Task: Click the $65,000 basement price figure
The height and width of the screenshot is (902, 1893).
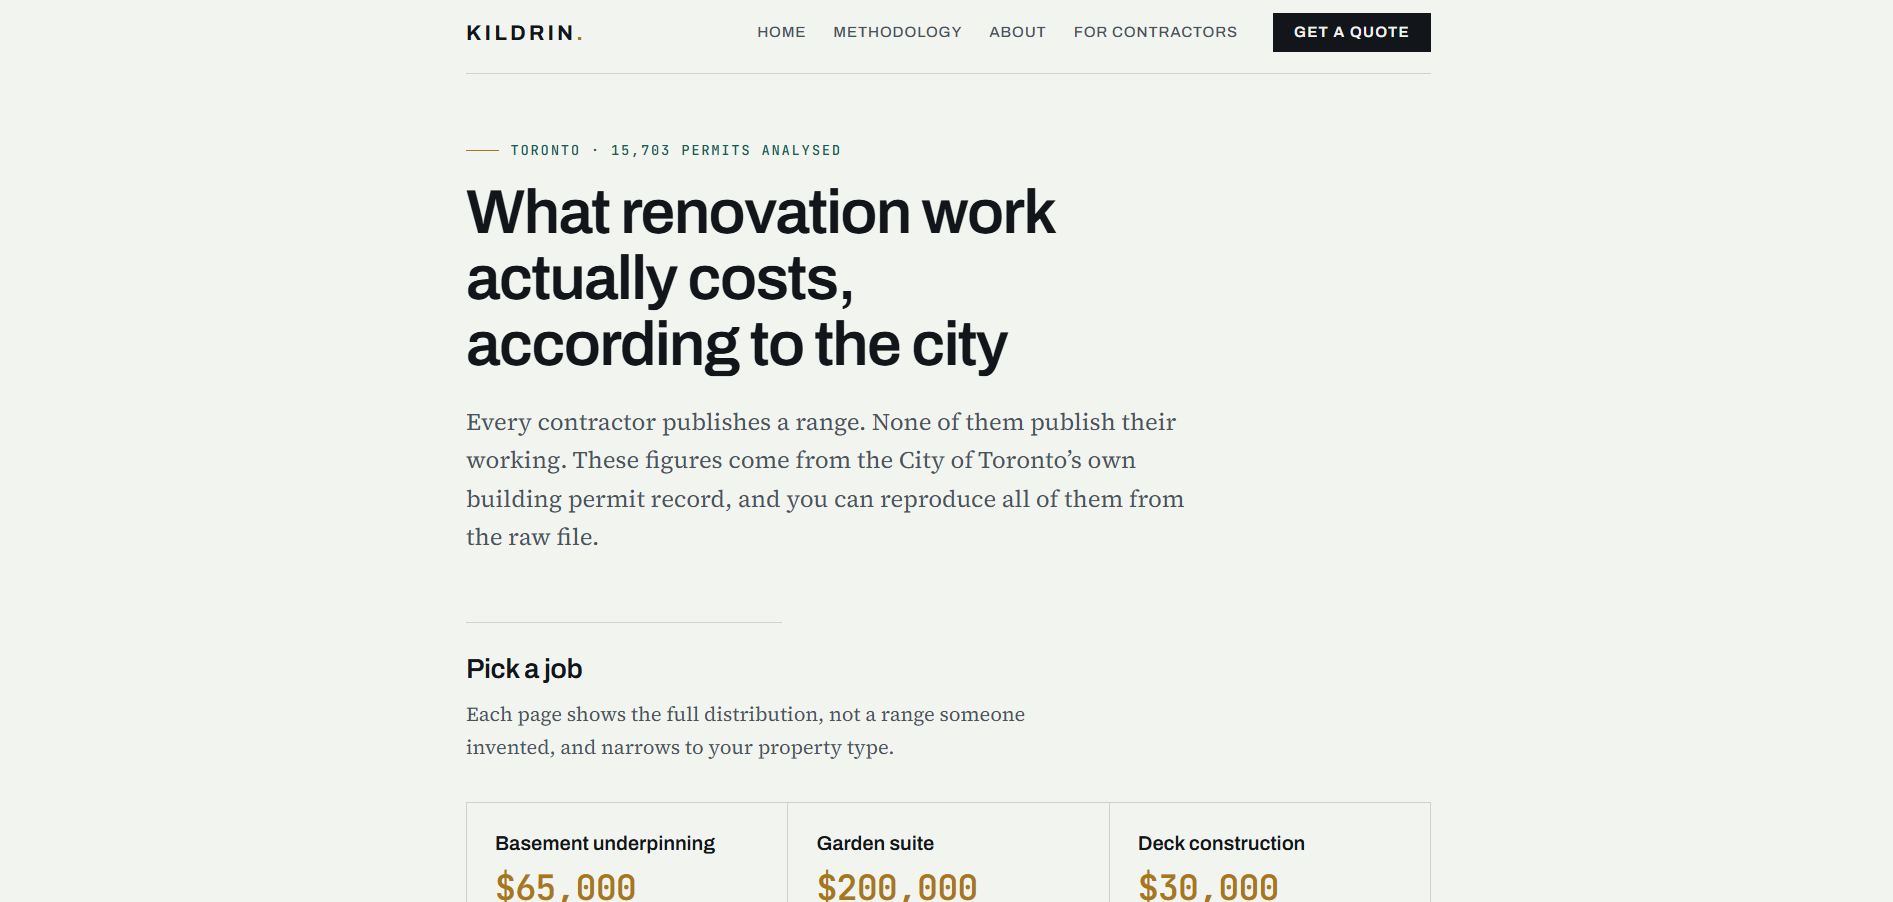Action: [566, 887]
